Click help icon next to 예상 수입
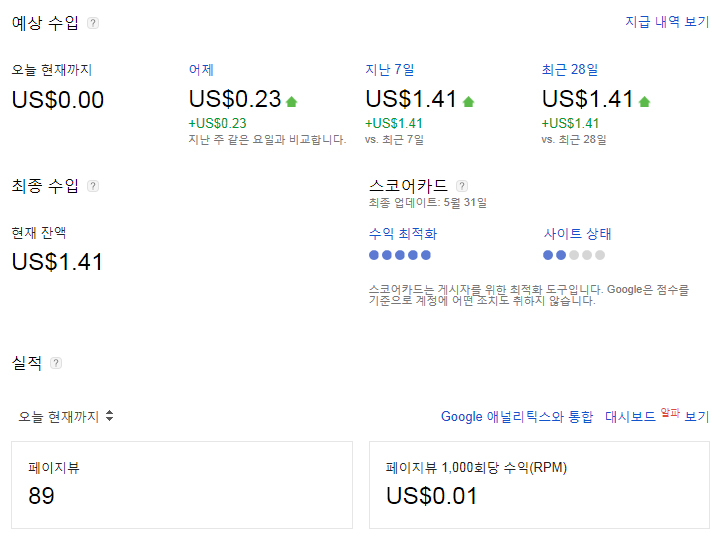 tap(93, 23)
